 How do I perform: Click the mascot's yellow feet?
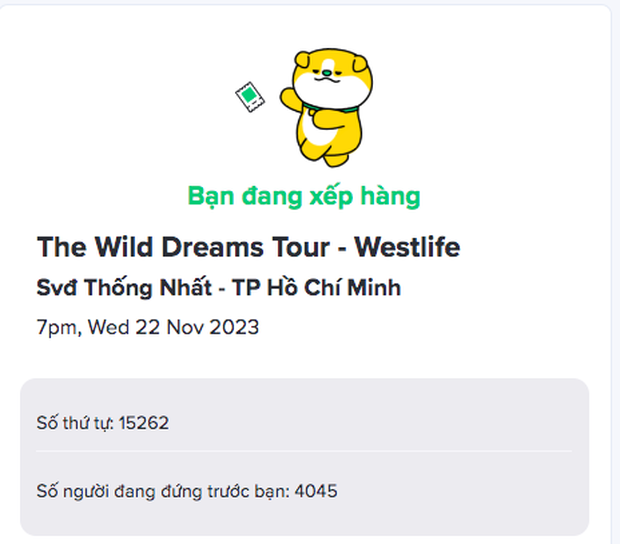tap(338, 156)
